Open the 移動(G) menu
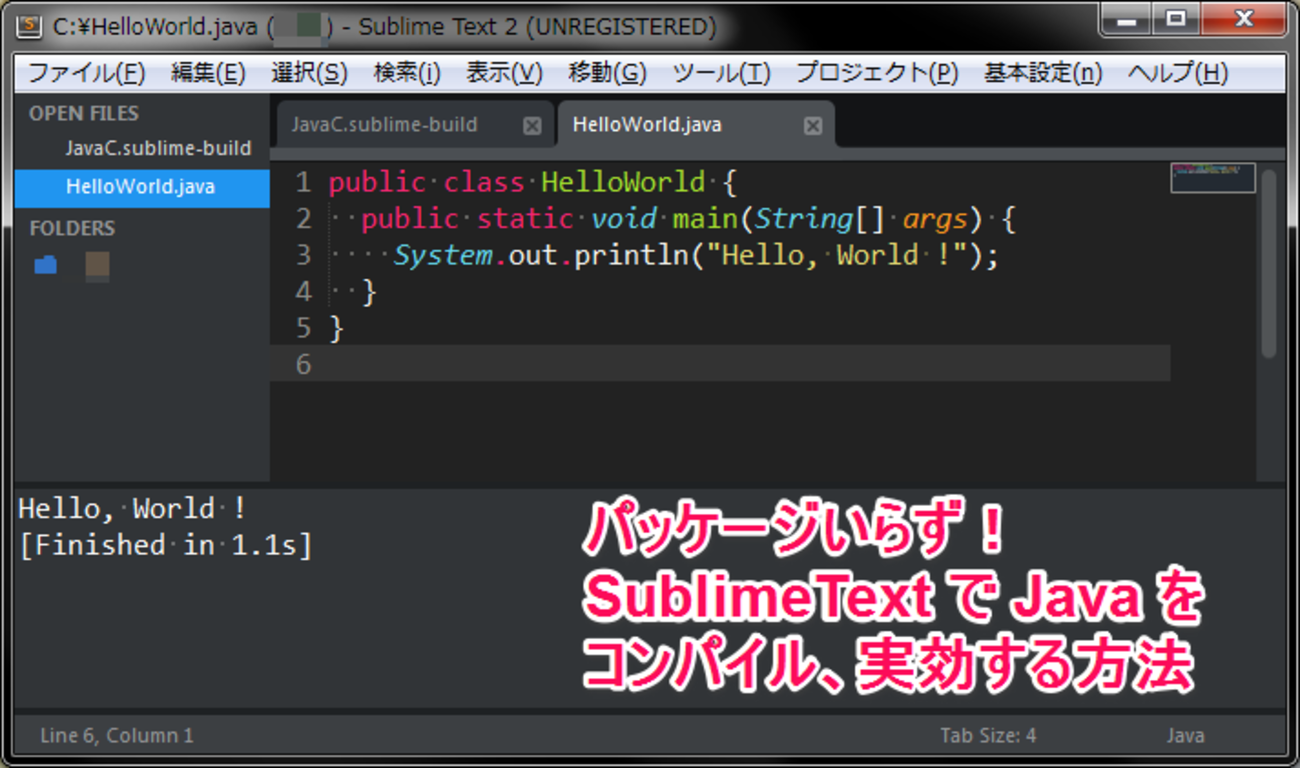The image size is (1300, 768). point(607,73)
